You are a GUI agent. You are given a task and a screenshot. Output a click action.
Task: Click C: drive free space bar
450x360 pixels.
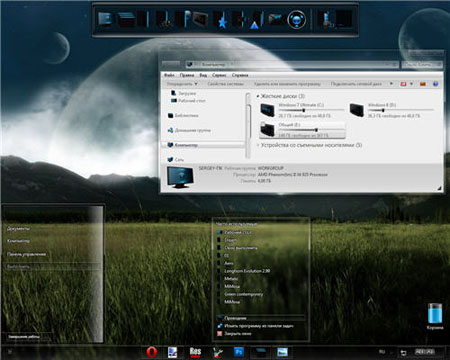coord(311,110)
